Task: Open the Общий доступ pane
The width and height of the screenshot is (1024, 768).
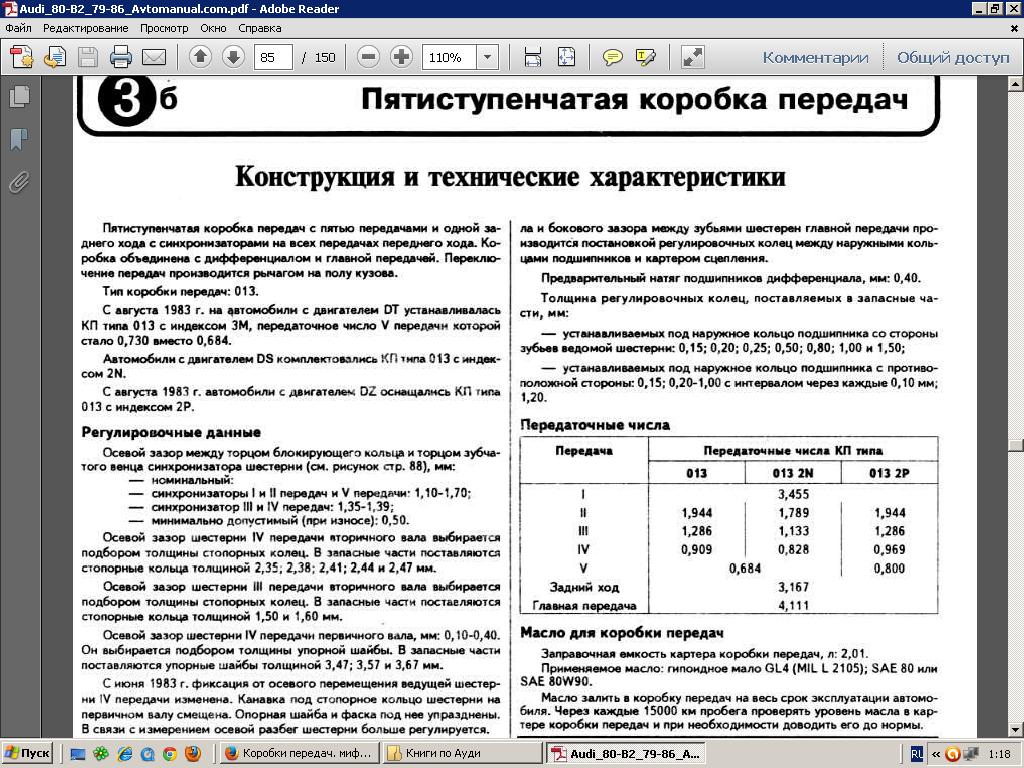Action: [953, 57]
